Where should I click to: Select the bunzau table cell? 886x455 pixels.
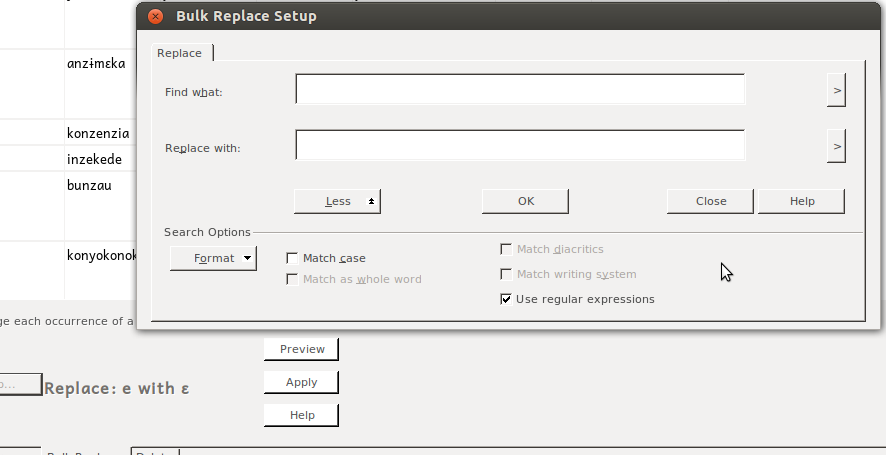[x=101, y=206]
